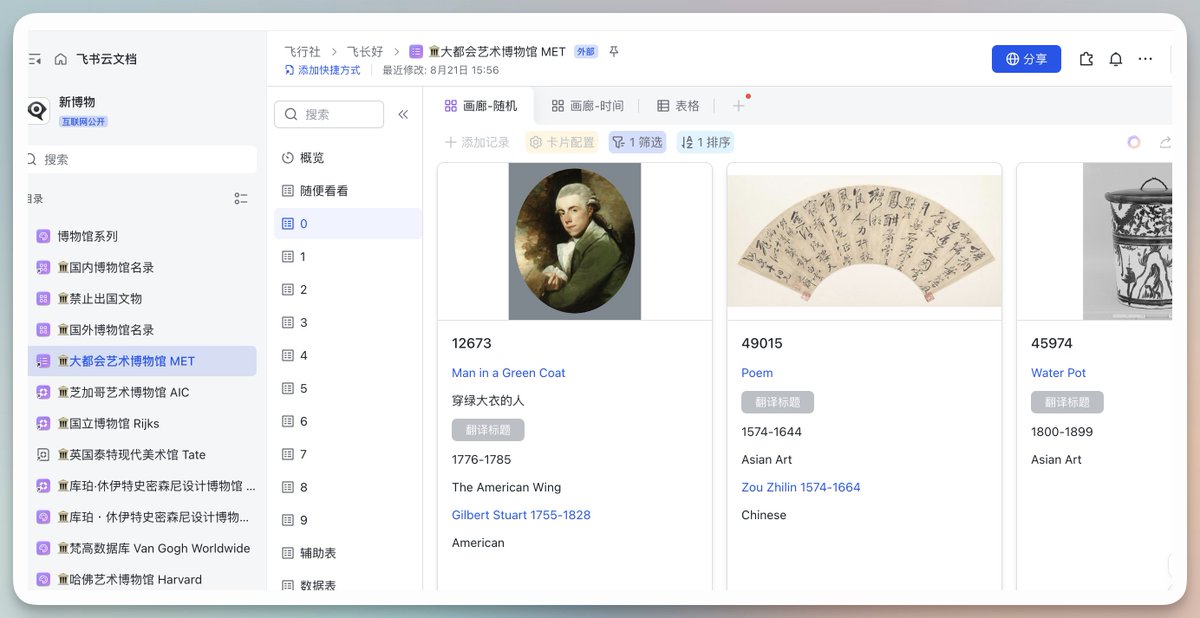
Task: Open the 新博物 workspace avatar
Action: tap(38, 110)
